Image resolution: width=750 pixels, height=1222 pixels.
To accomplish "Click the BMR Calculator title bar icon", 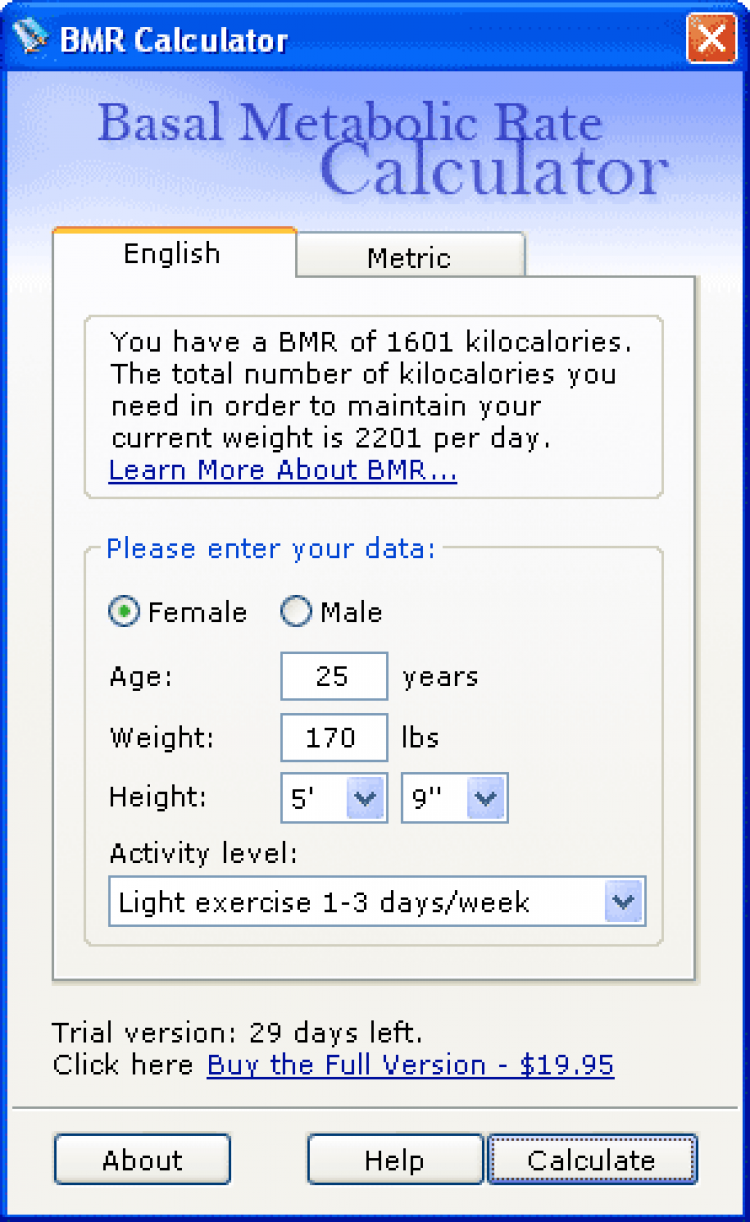I will point(31,39).
